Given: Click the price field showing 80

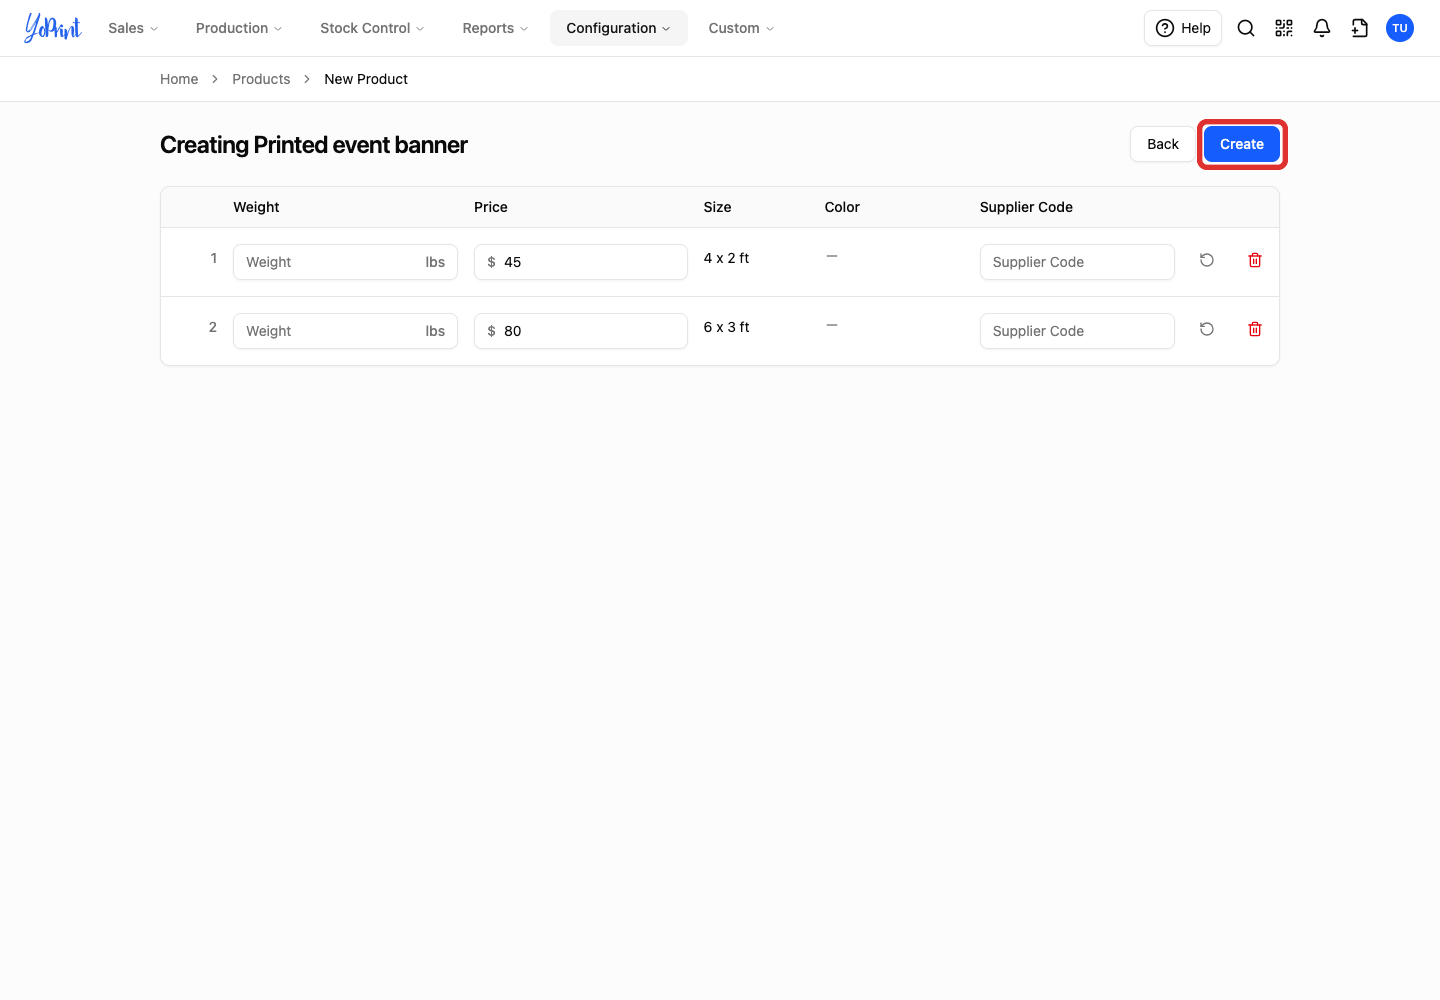Looking at the screenshot, I should pyautogui.click(x=581, y=331).
